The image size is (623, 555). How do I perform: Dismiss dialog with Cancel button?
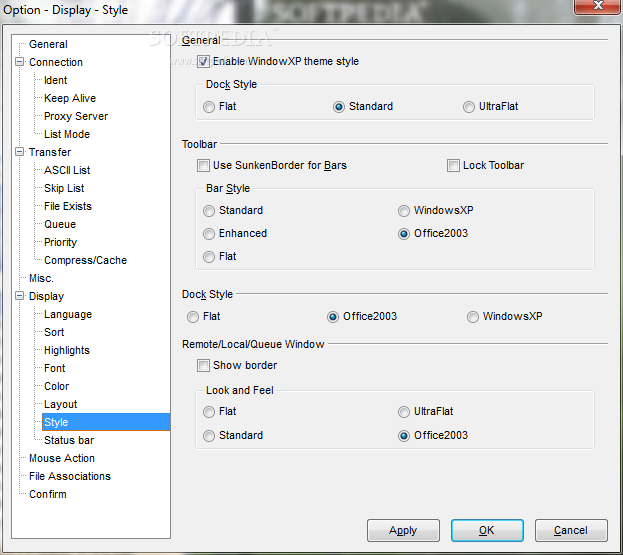click(x=571, y=530)
